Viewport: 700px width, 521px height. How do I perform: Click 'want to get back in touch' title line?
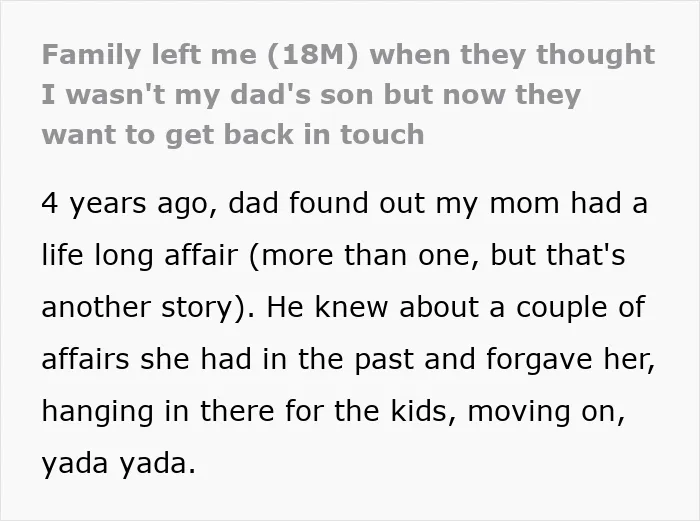[233, 135]
